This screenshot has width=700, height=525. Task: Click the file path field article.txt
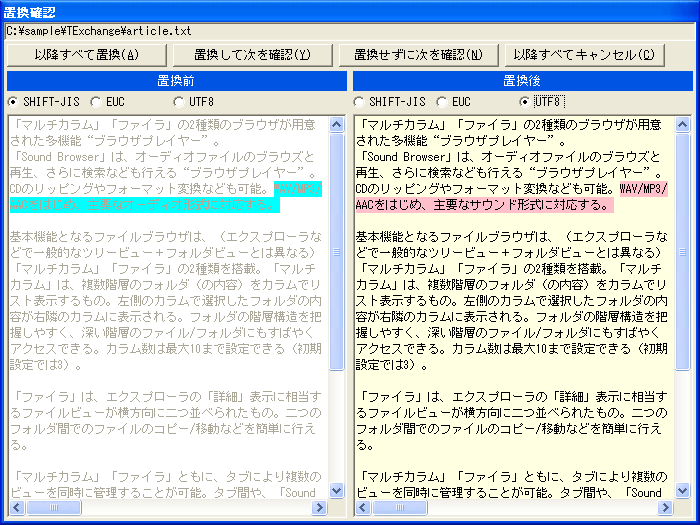pyautogui.click(x=350, y=31)
